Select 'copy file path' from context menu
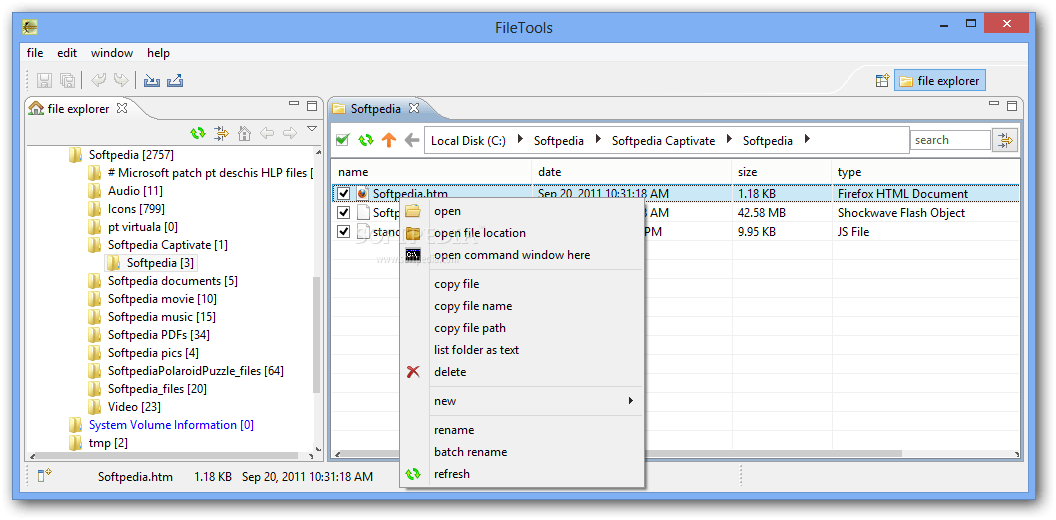Image resolution: width=1056 pixels, height=520 pixels. [x=522, y=328]
